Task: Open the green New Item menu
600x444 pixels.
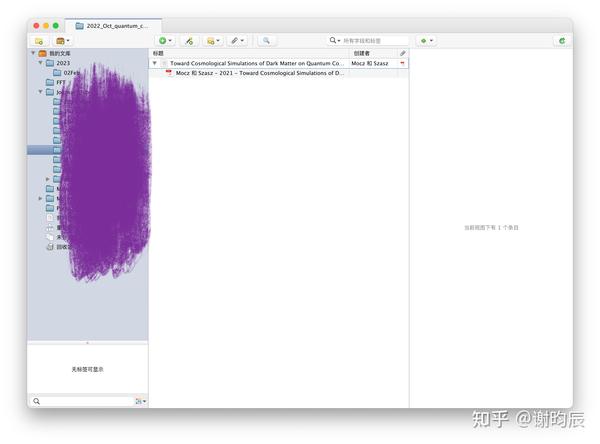Action: pos(165,41)
